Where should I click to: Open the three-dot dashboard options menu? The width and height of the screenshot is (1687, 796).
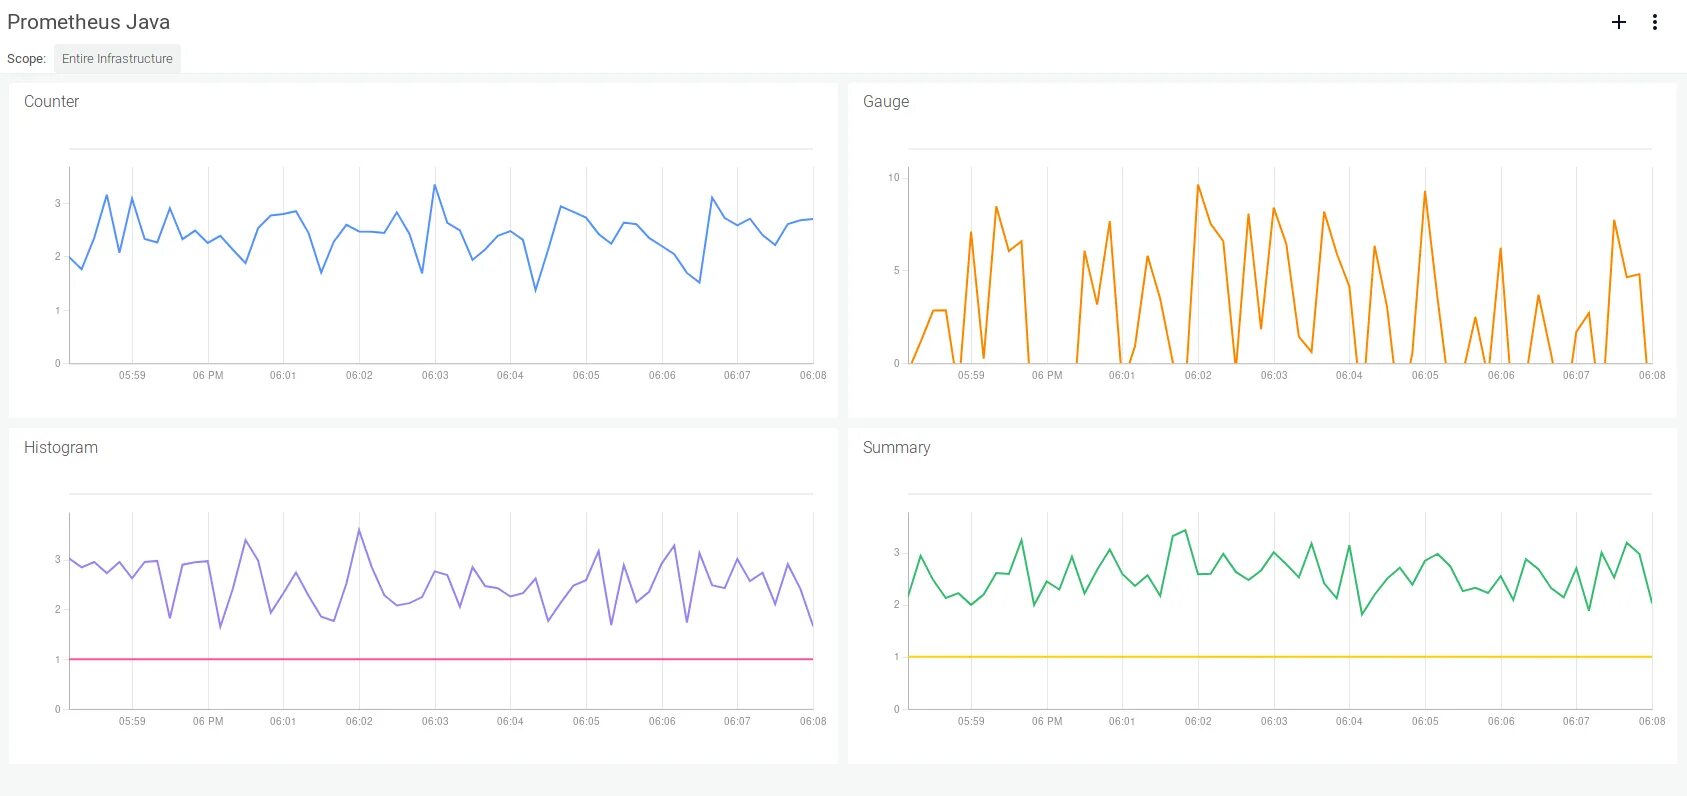[x=1655, y=22]
